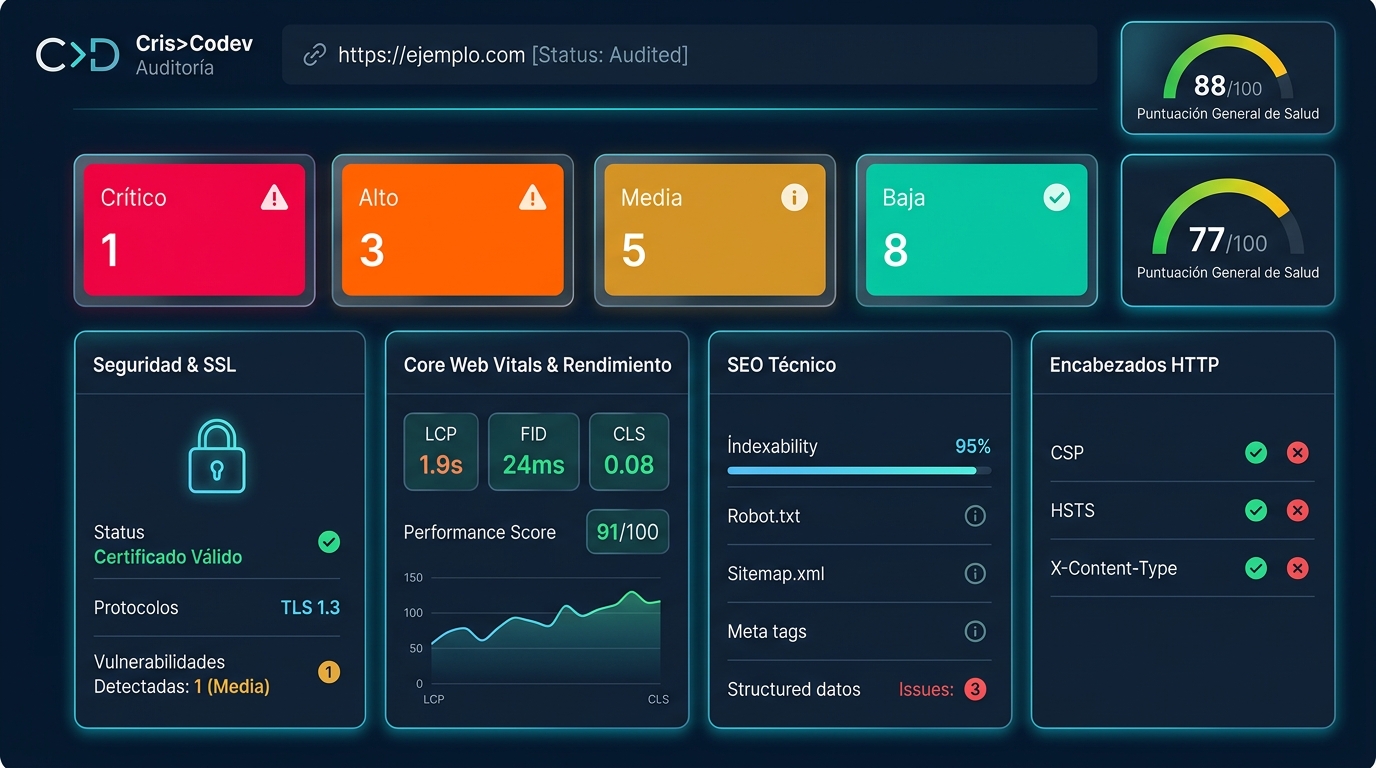Open the Baja severity card
1376x768 pixels.
[977, 230]
